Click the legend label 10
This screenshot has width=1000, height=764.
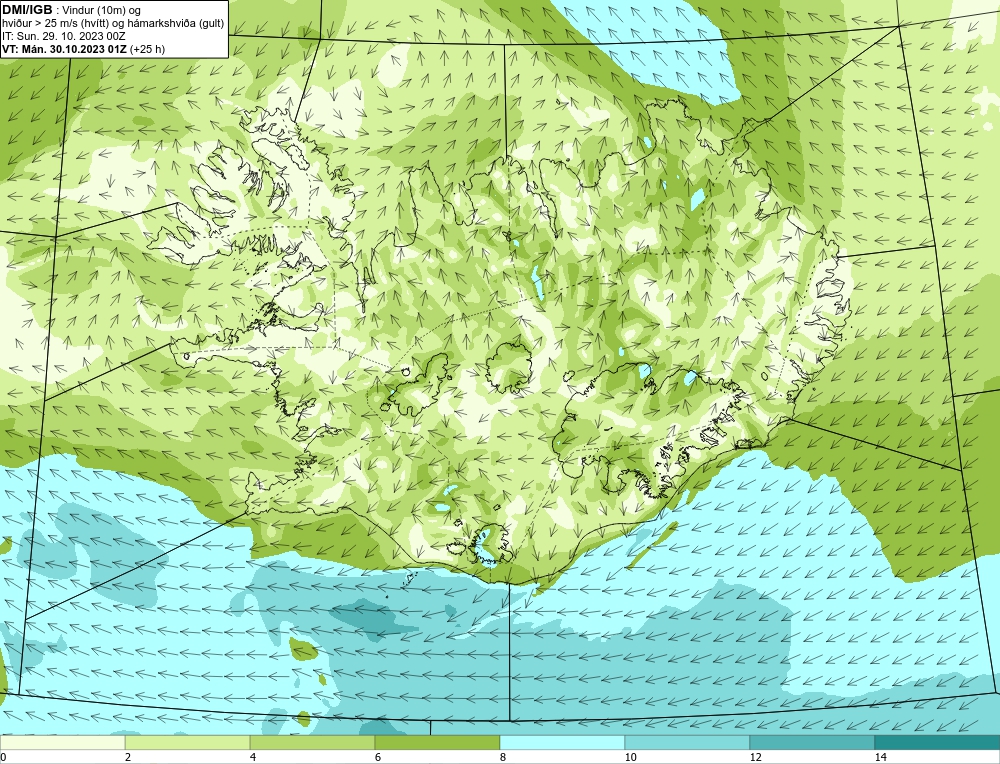click(631, 757)
